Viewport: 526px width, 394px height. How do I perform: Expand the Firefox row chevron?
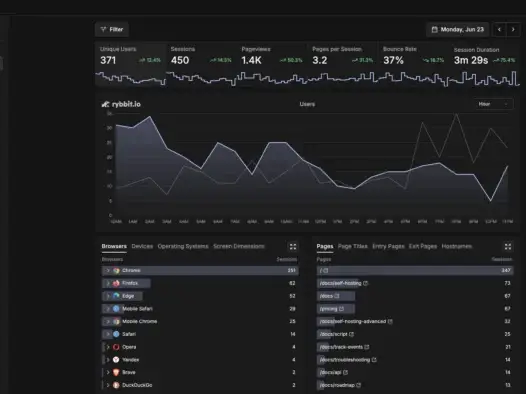[108, 283]
